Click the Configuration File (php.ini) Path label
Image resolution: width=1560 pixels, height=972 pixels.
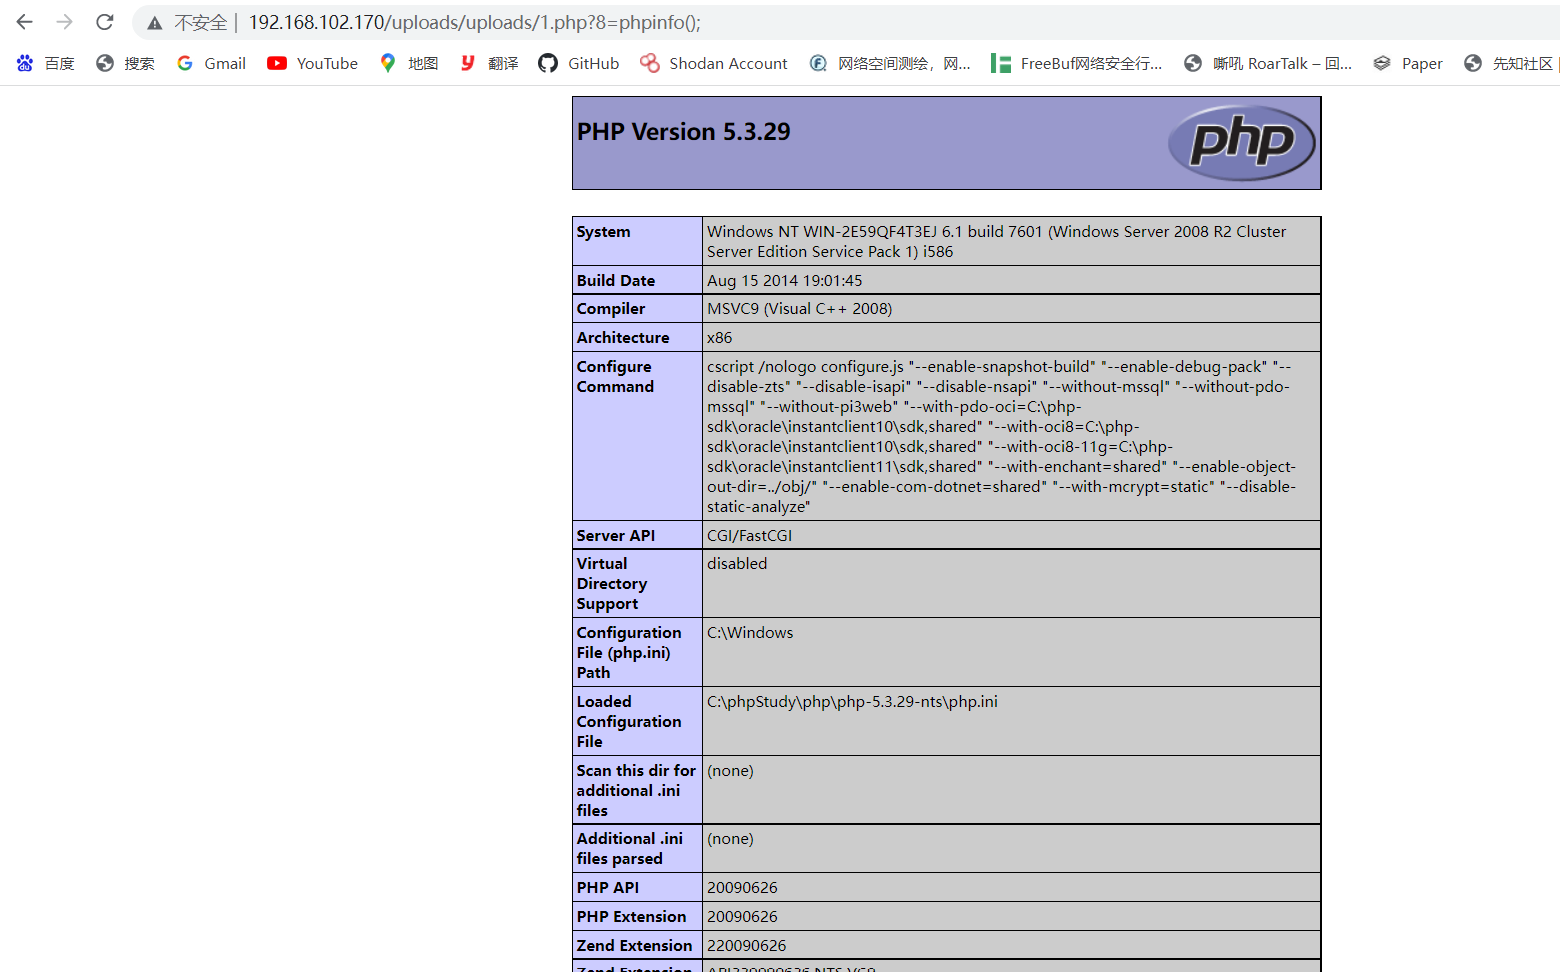[x=629, y=652]
